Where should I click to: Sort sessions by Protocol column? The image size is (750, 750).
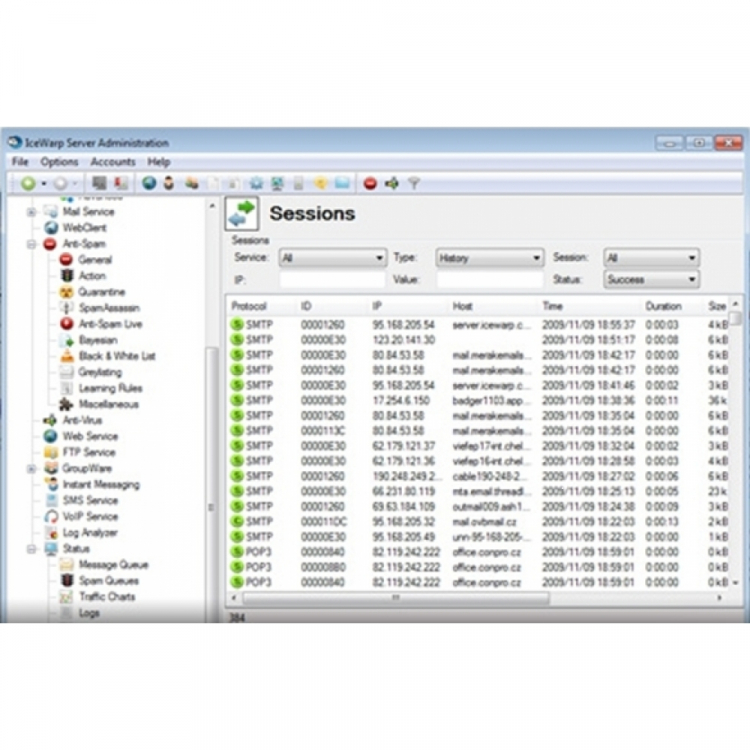pos(262,306)
